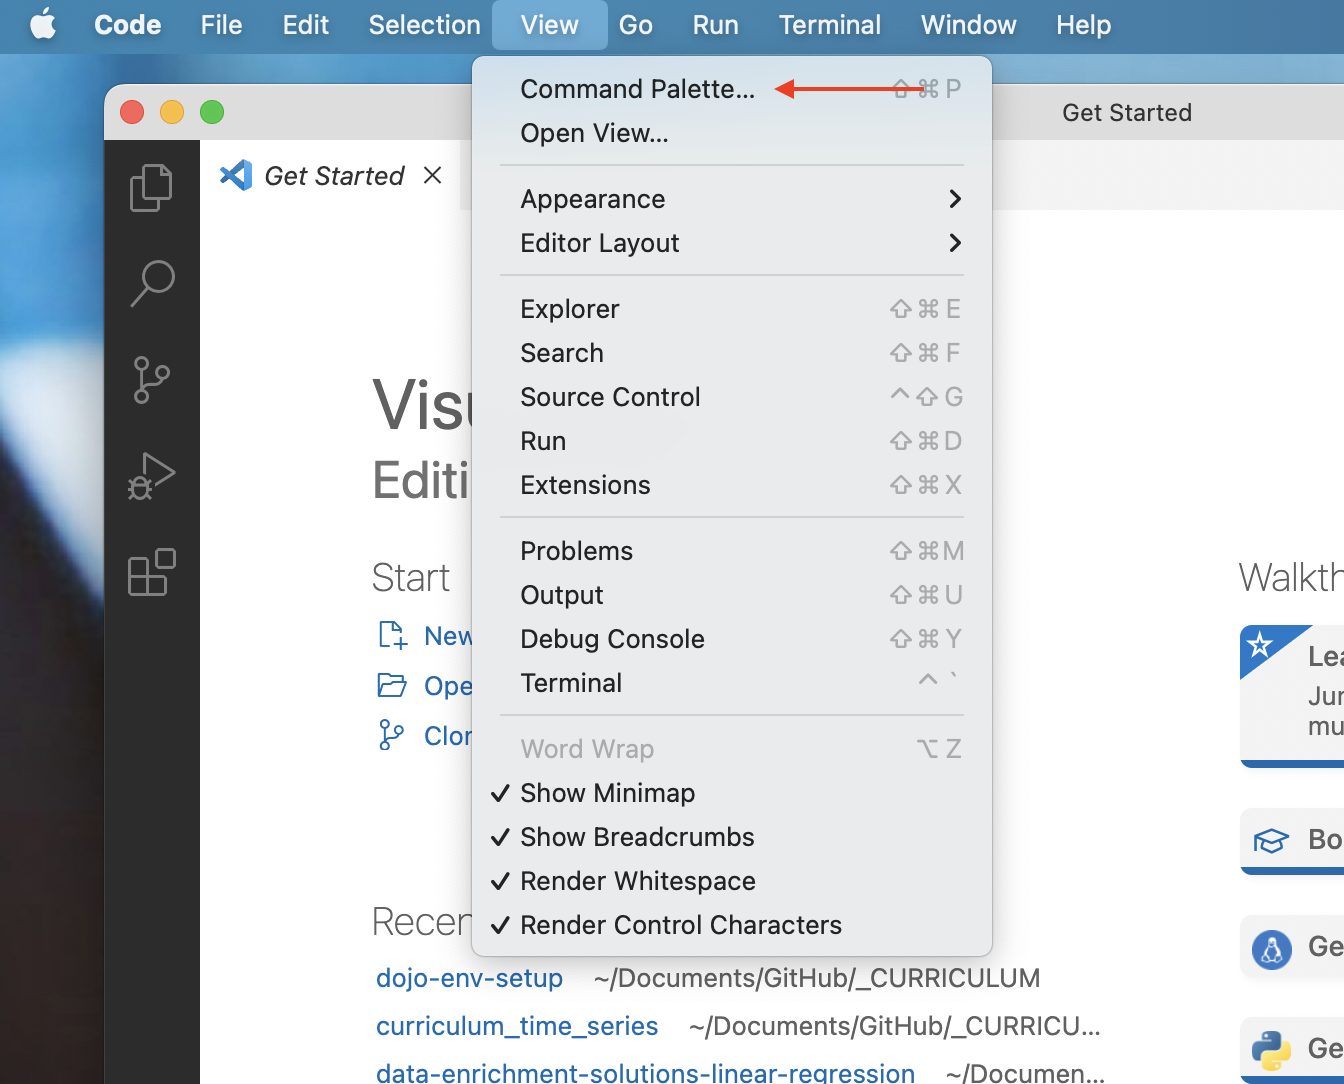Select Terminal in the View dropdown
The image size is (1344, 1084).
pos(732,683)
